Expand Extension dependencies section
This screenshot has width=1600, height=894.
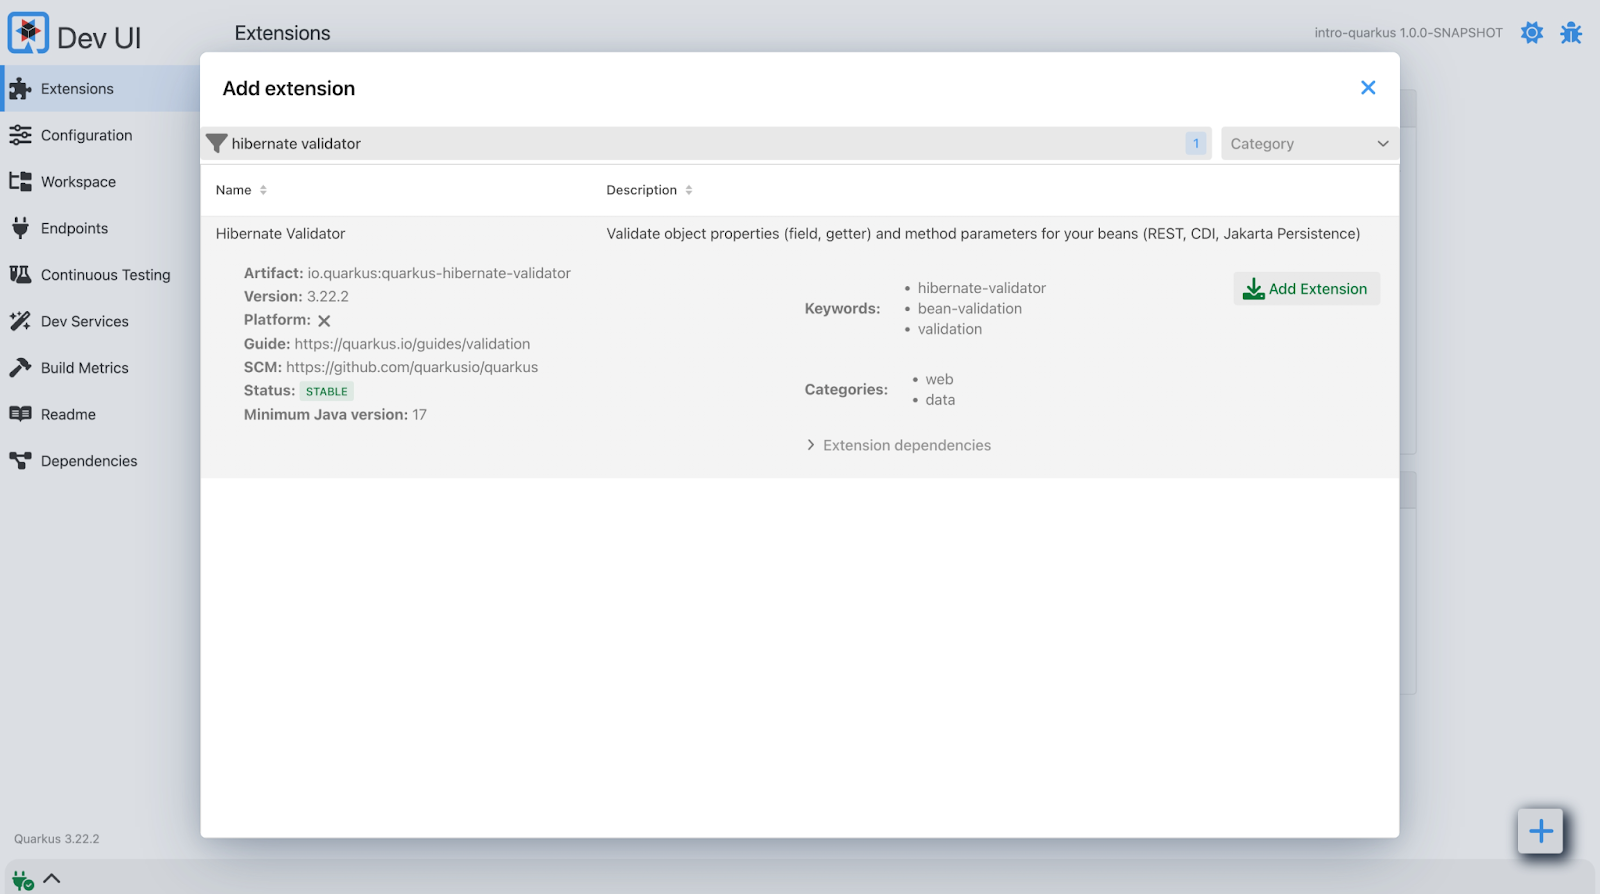click(x=898, y=445)
